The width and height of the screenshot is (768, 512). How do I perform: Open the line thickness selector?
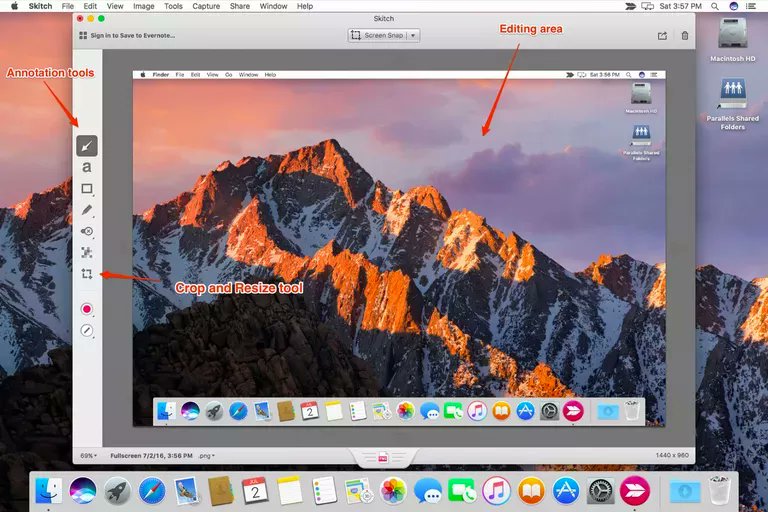click(87, 330)
